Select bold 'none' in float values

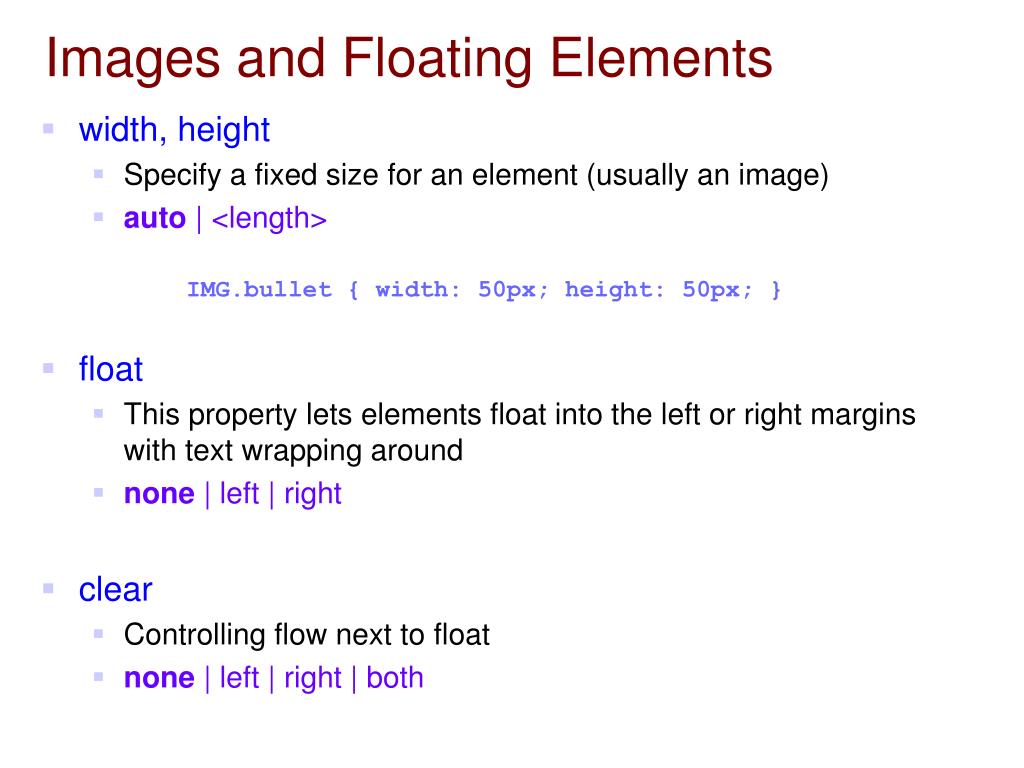[159, 494]
